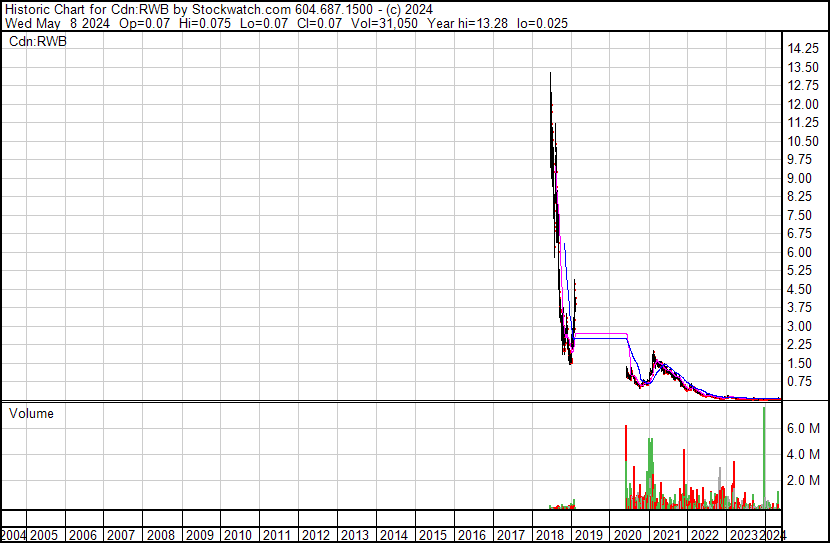Click the 2017 year label on time axis

(511, 535)
